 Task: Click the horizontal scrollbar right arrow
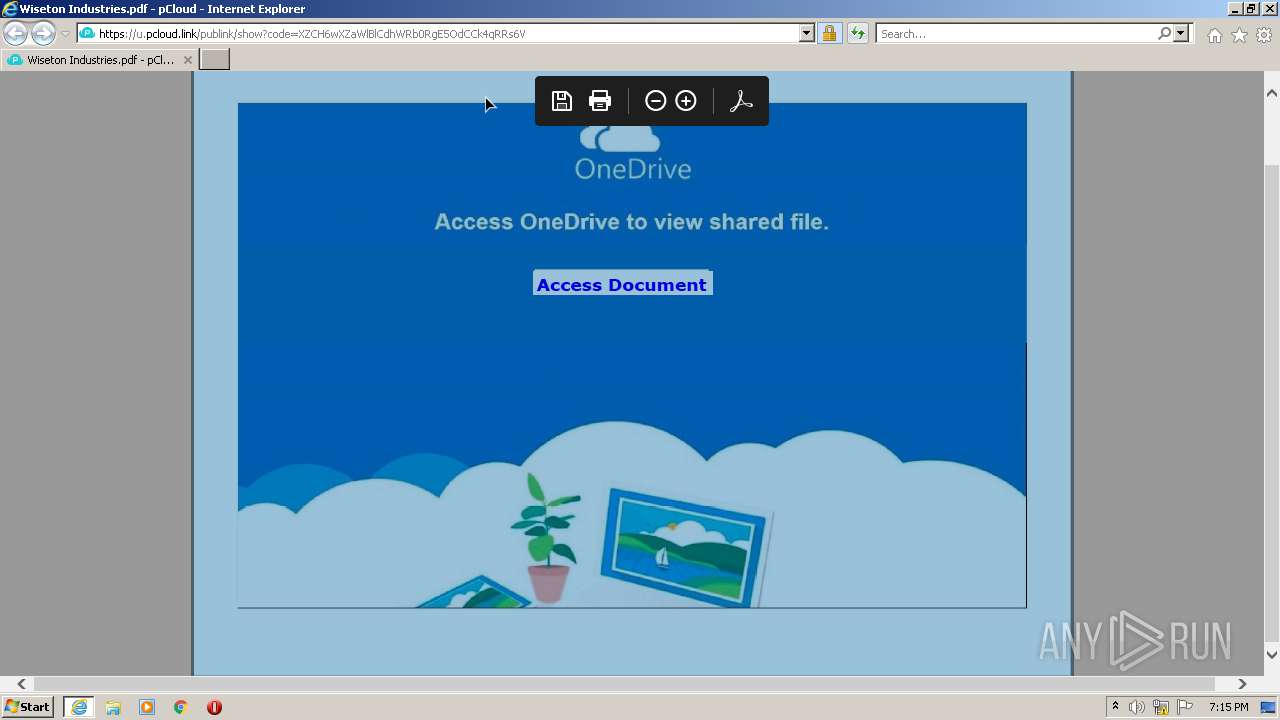(x=1242, y=684)
